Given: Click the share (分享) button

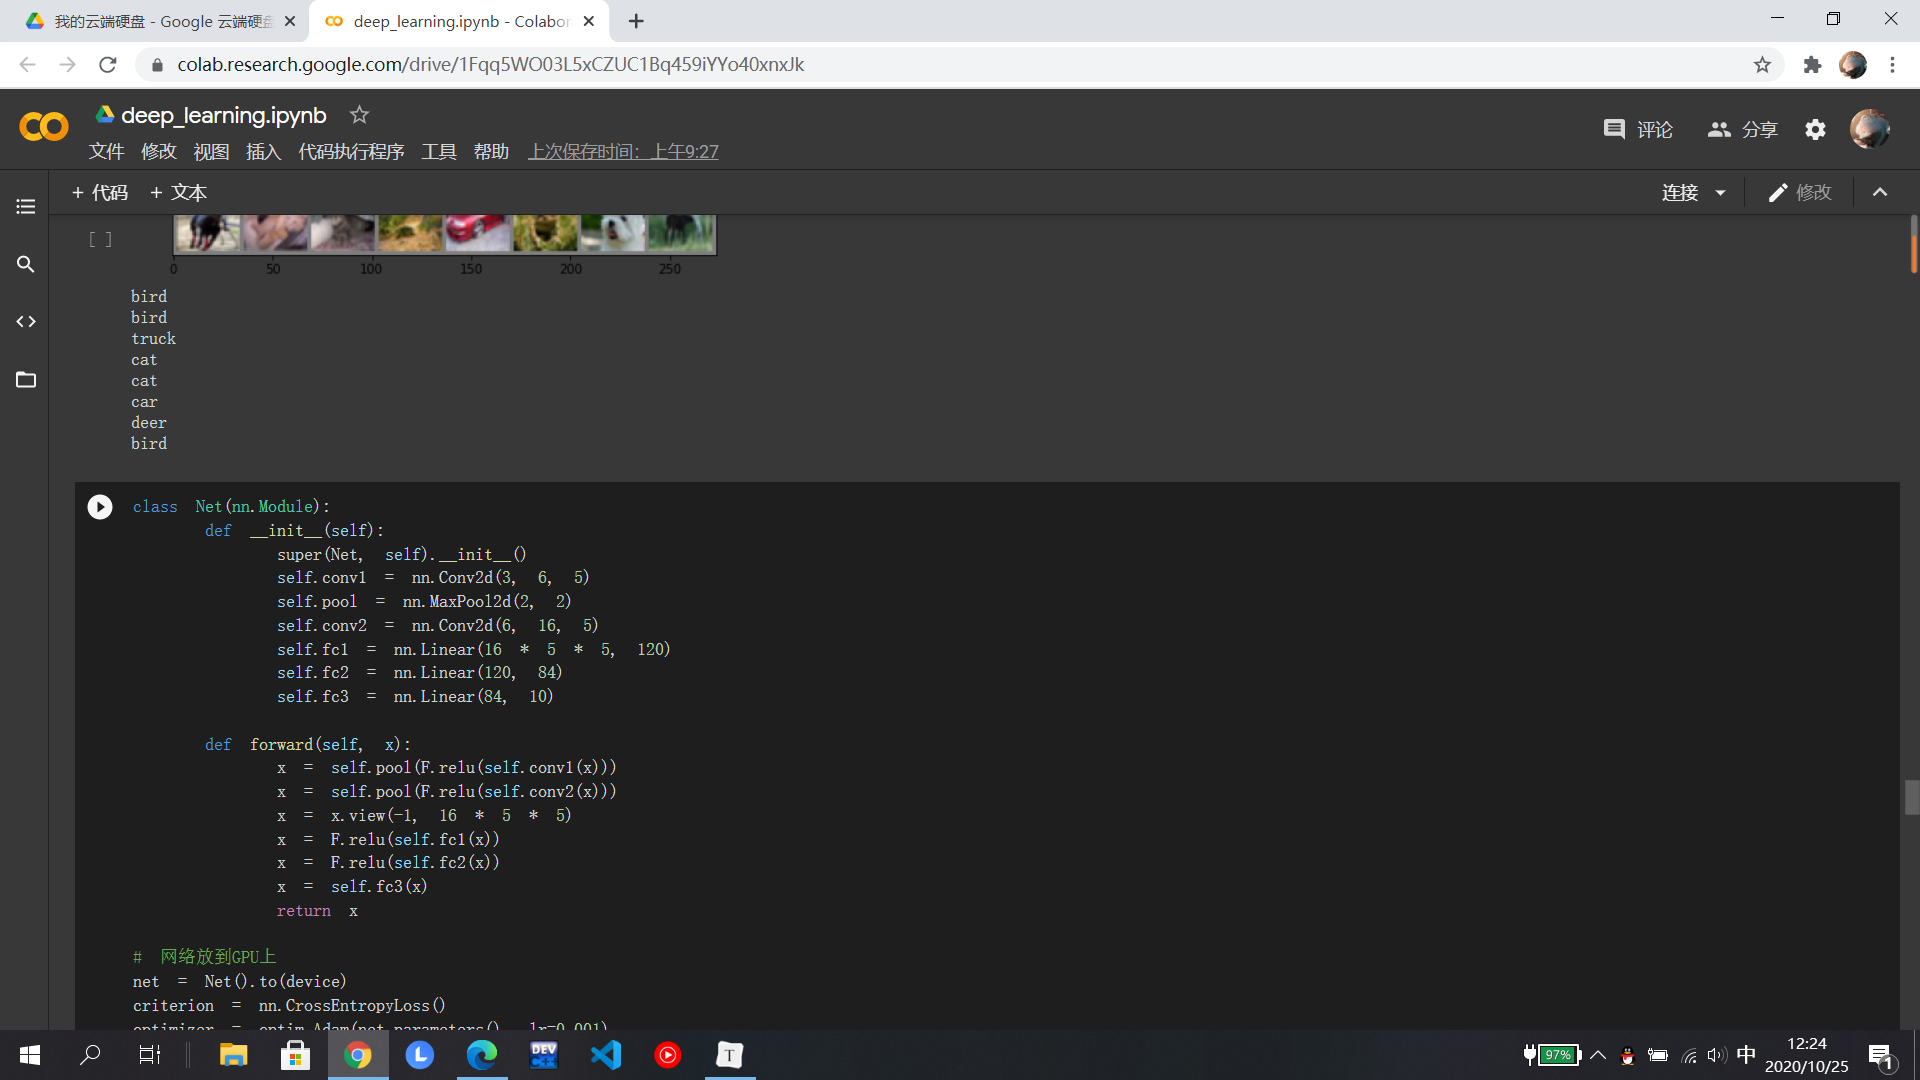Looking at the screenshot, I should point(1743,130).
